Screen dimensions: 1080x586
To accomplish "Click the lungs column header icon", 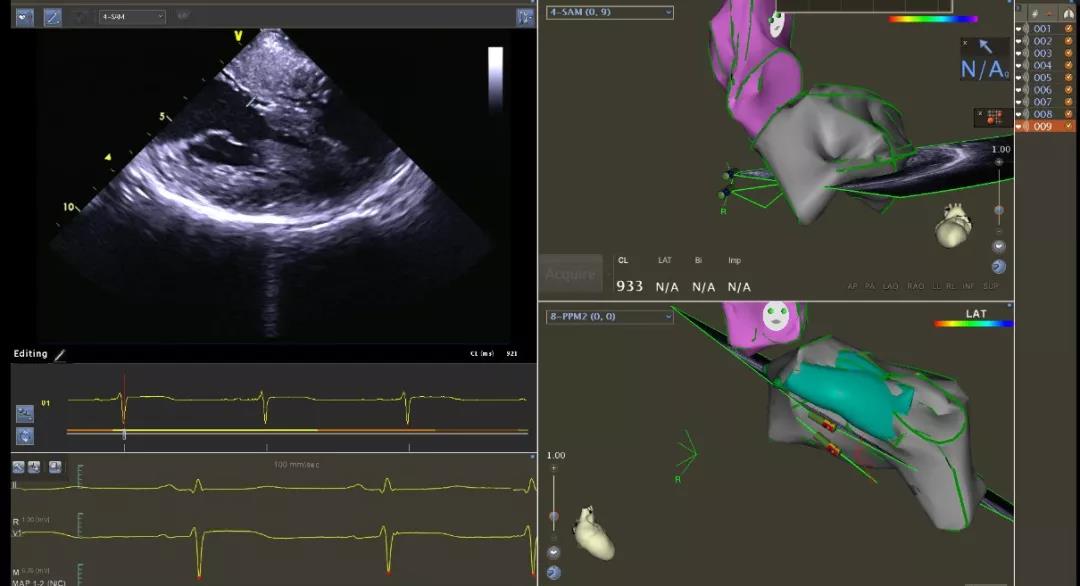I will pyautogui.click(x=1069, y=13).
